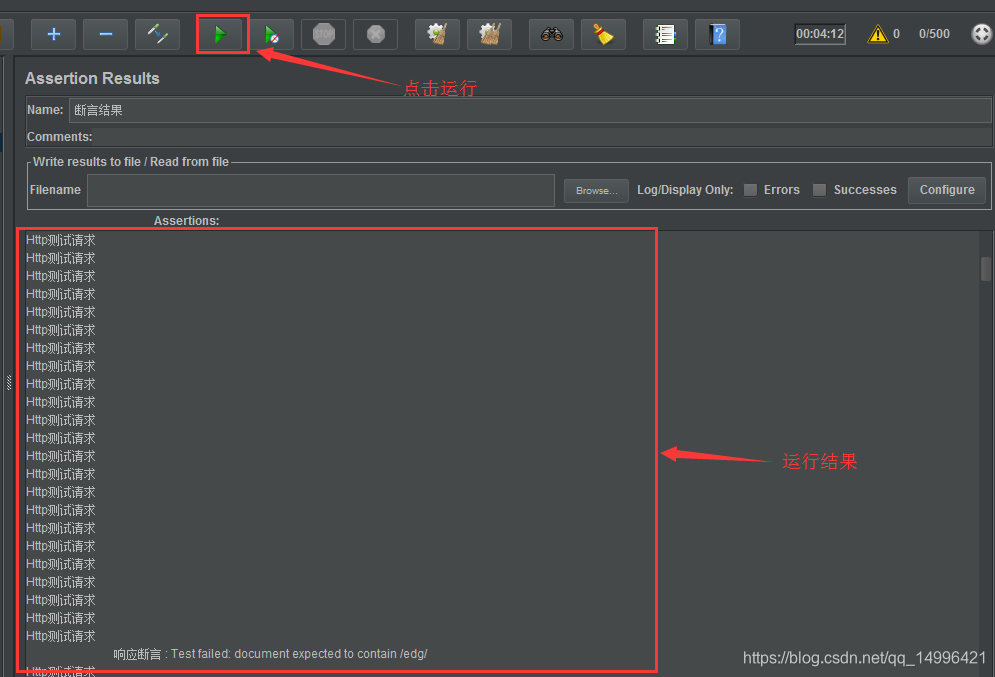Click the Remove (minus) toolbar icon
The image size is (995, 677).
coord(105,34)
